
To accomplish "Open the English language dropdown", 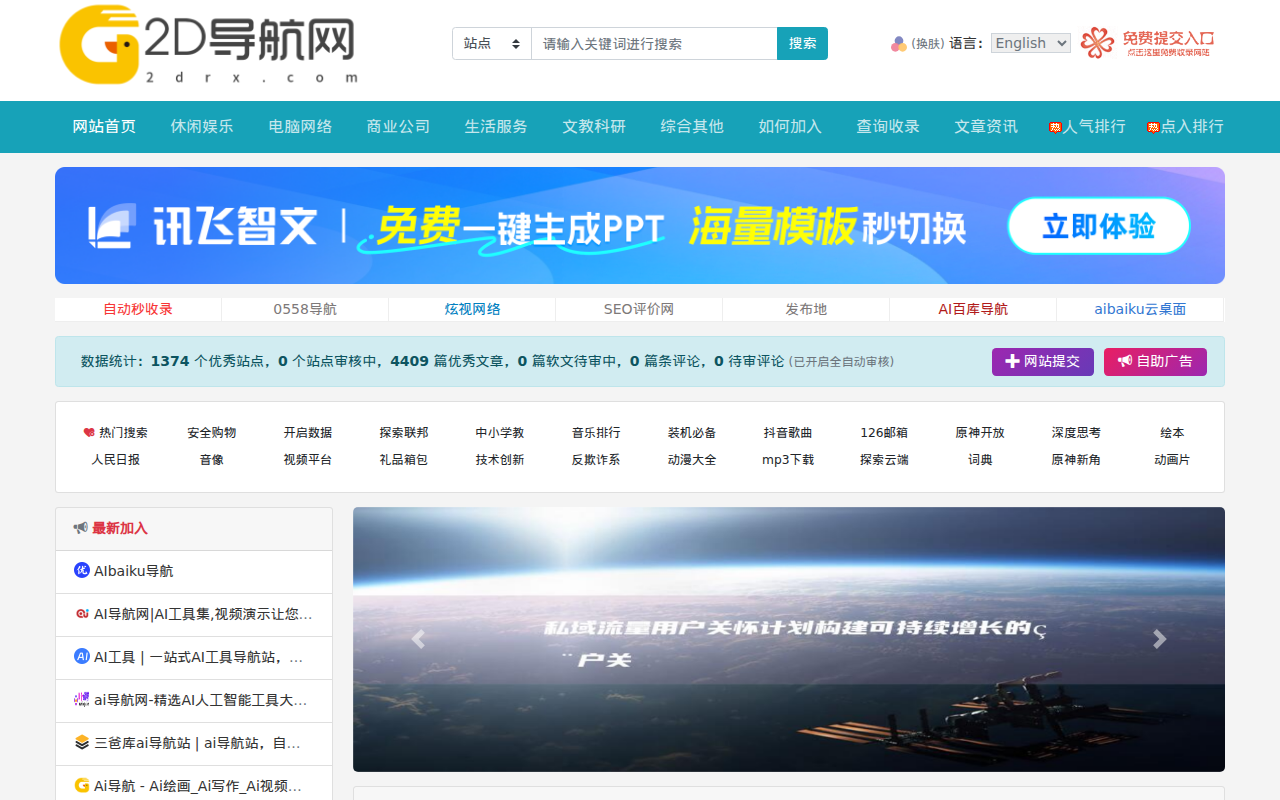I will tap(1030, 42).
